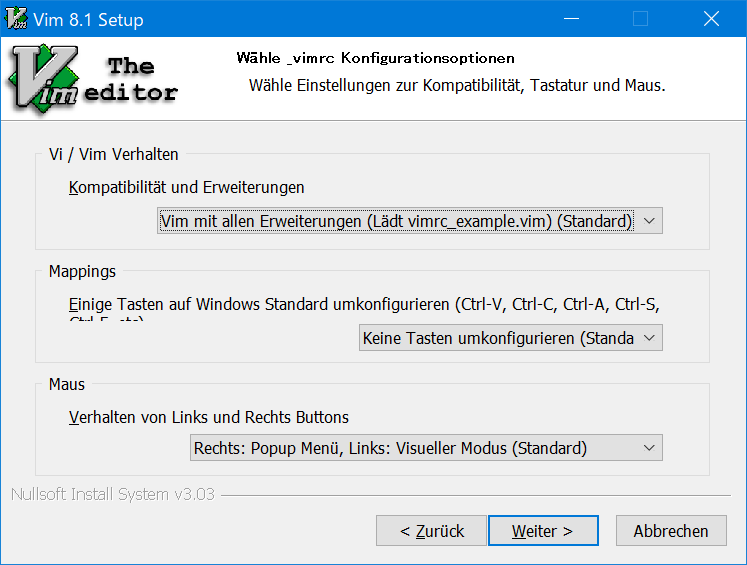Cancel setup with the Abbrechen button
The width and height of the screenshot is (747, 565).
[x=671, y=530]
